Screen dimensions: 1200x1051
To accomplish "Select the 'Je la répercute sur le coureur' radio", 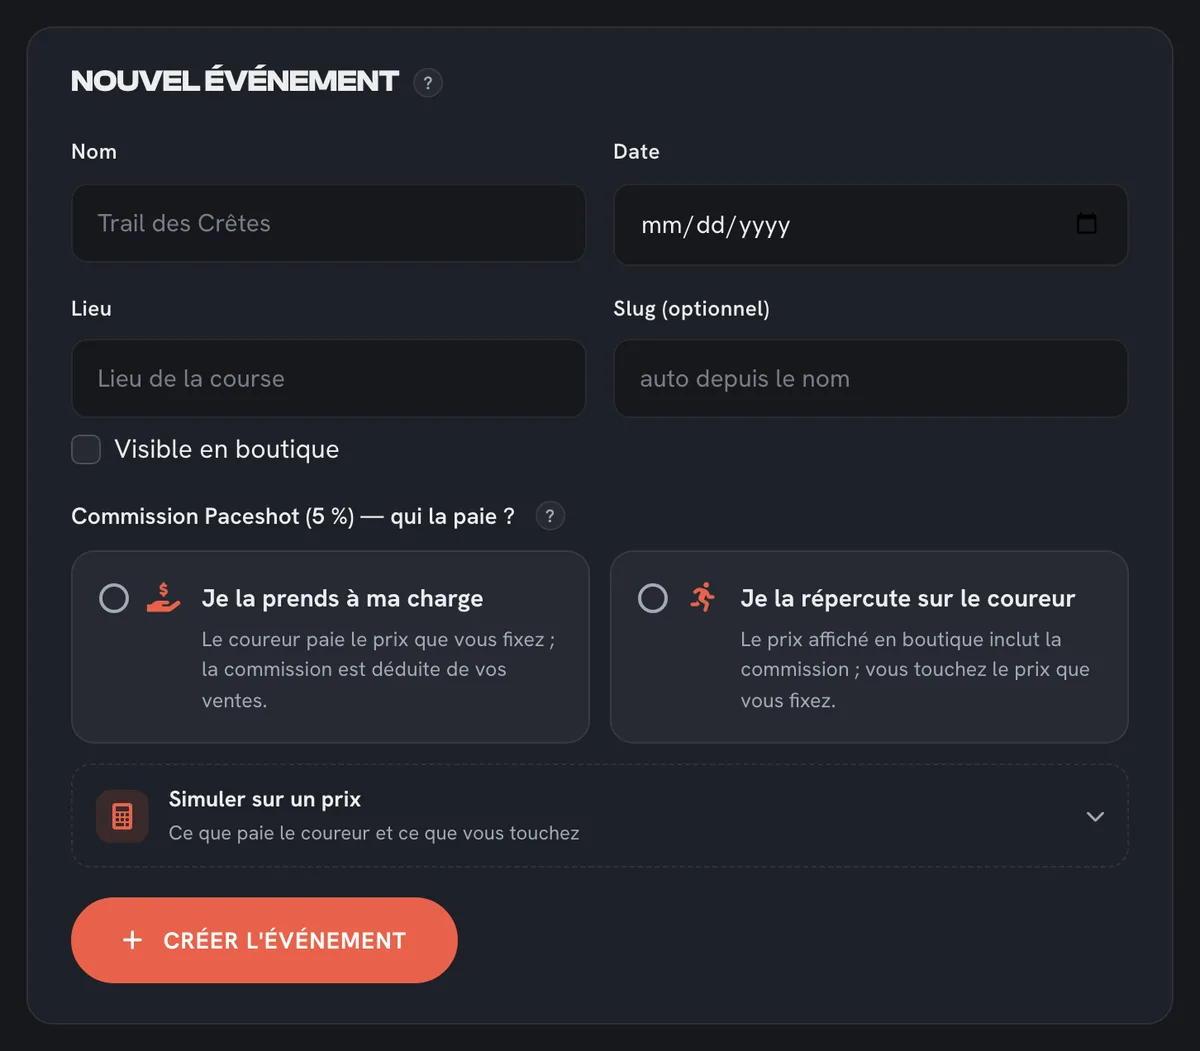I will [x=653, y=598].
